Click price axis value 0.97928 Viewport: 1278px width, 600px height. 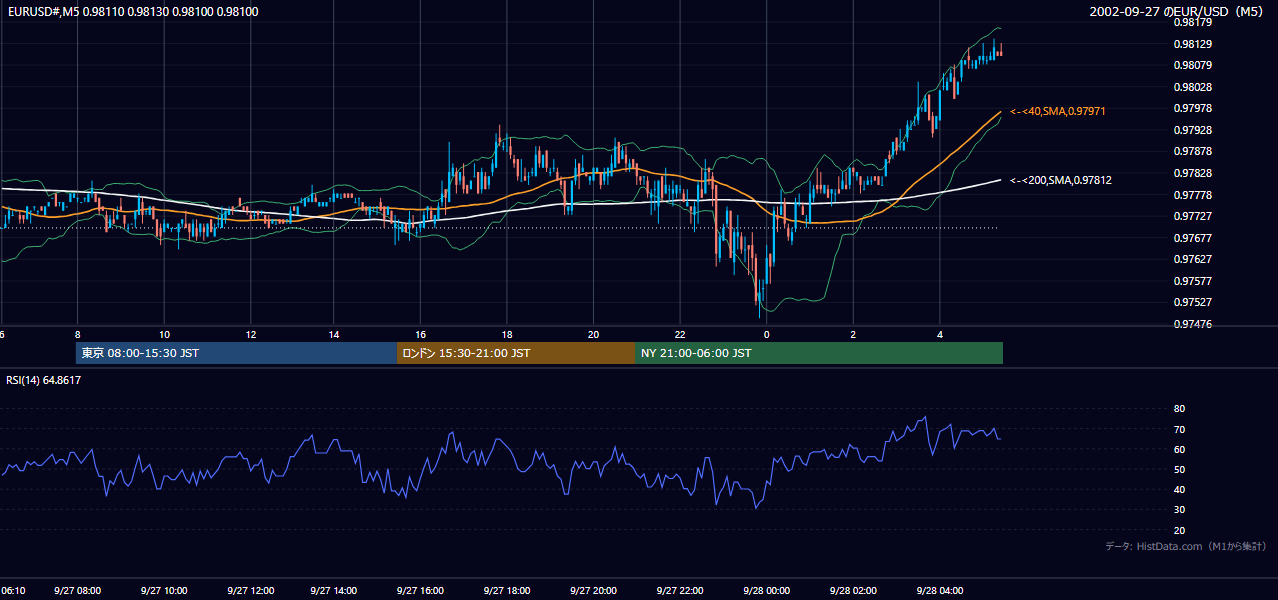(1193, 130)
